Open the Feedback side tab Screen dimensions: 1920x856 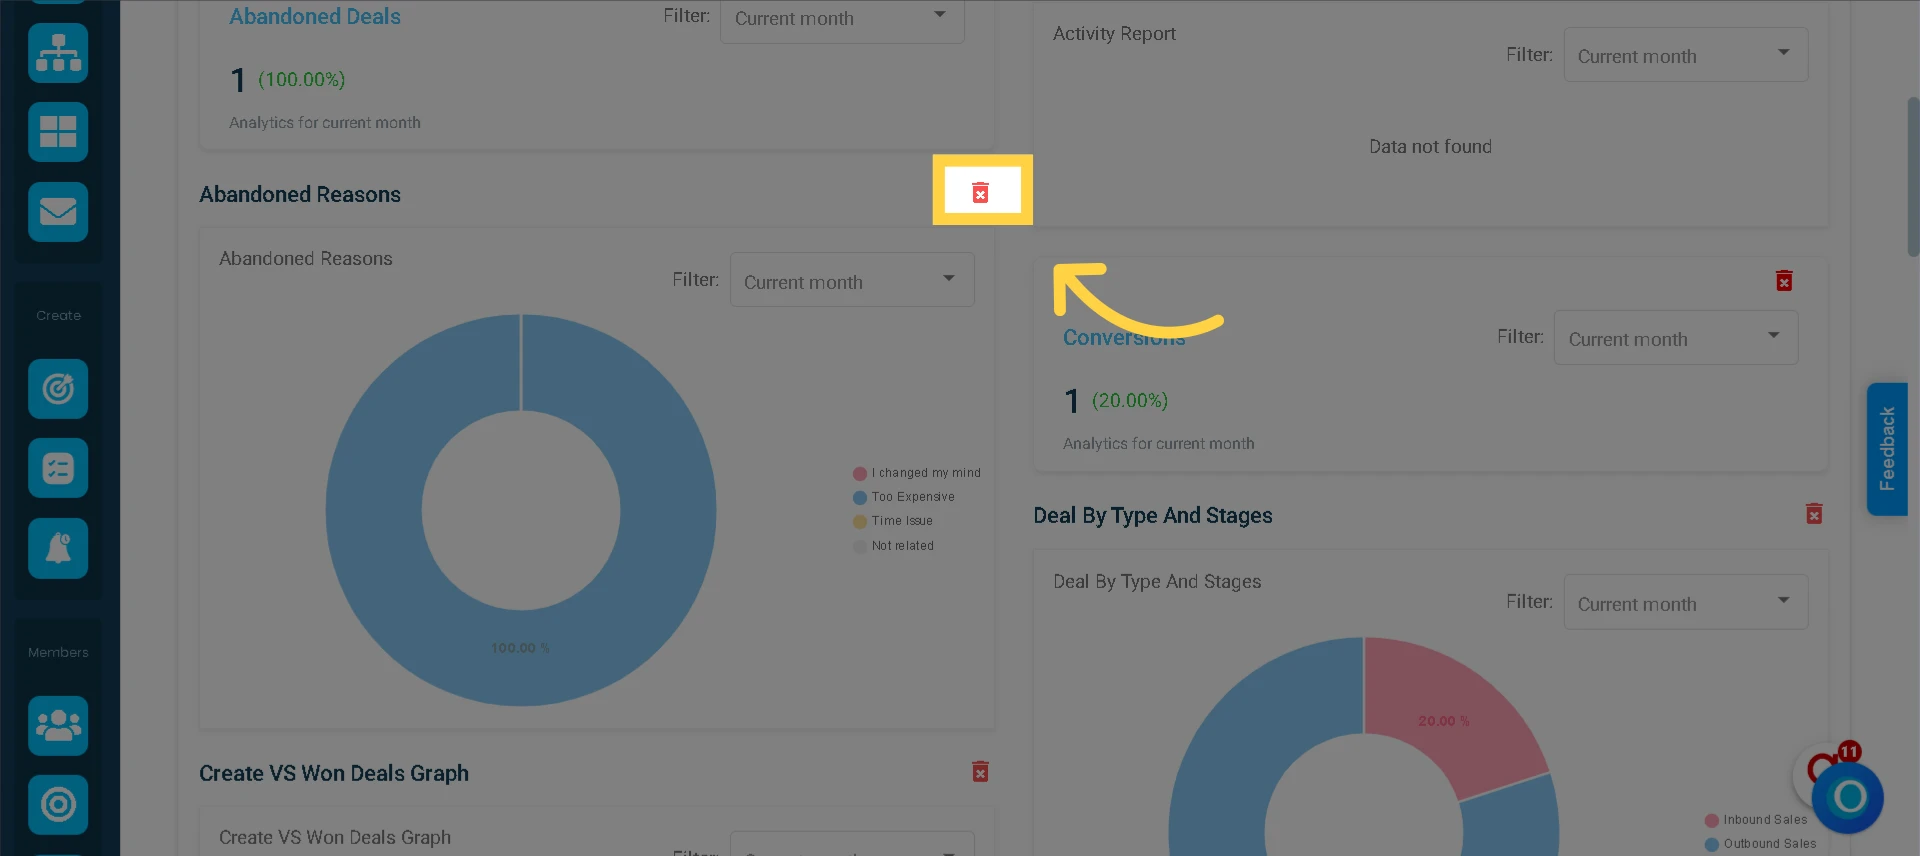tap(1887, 449)
